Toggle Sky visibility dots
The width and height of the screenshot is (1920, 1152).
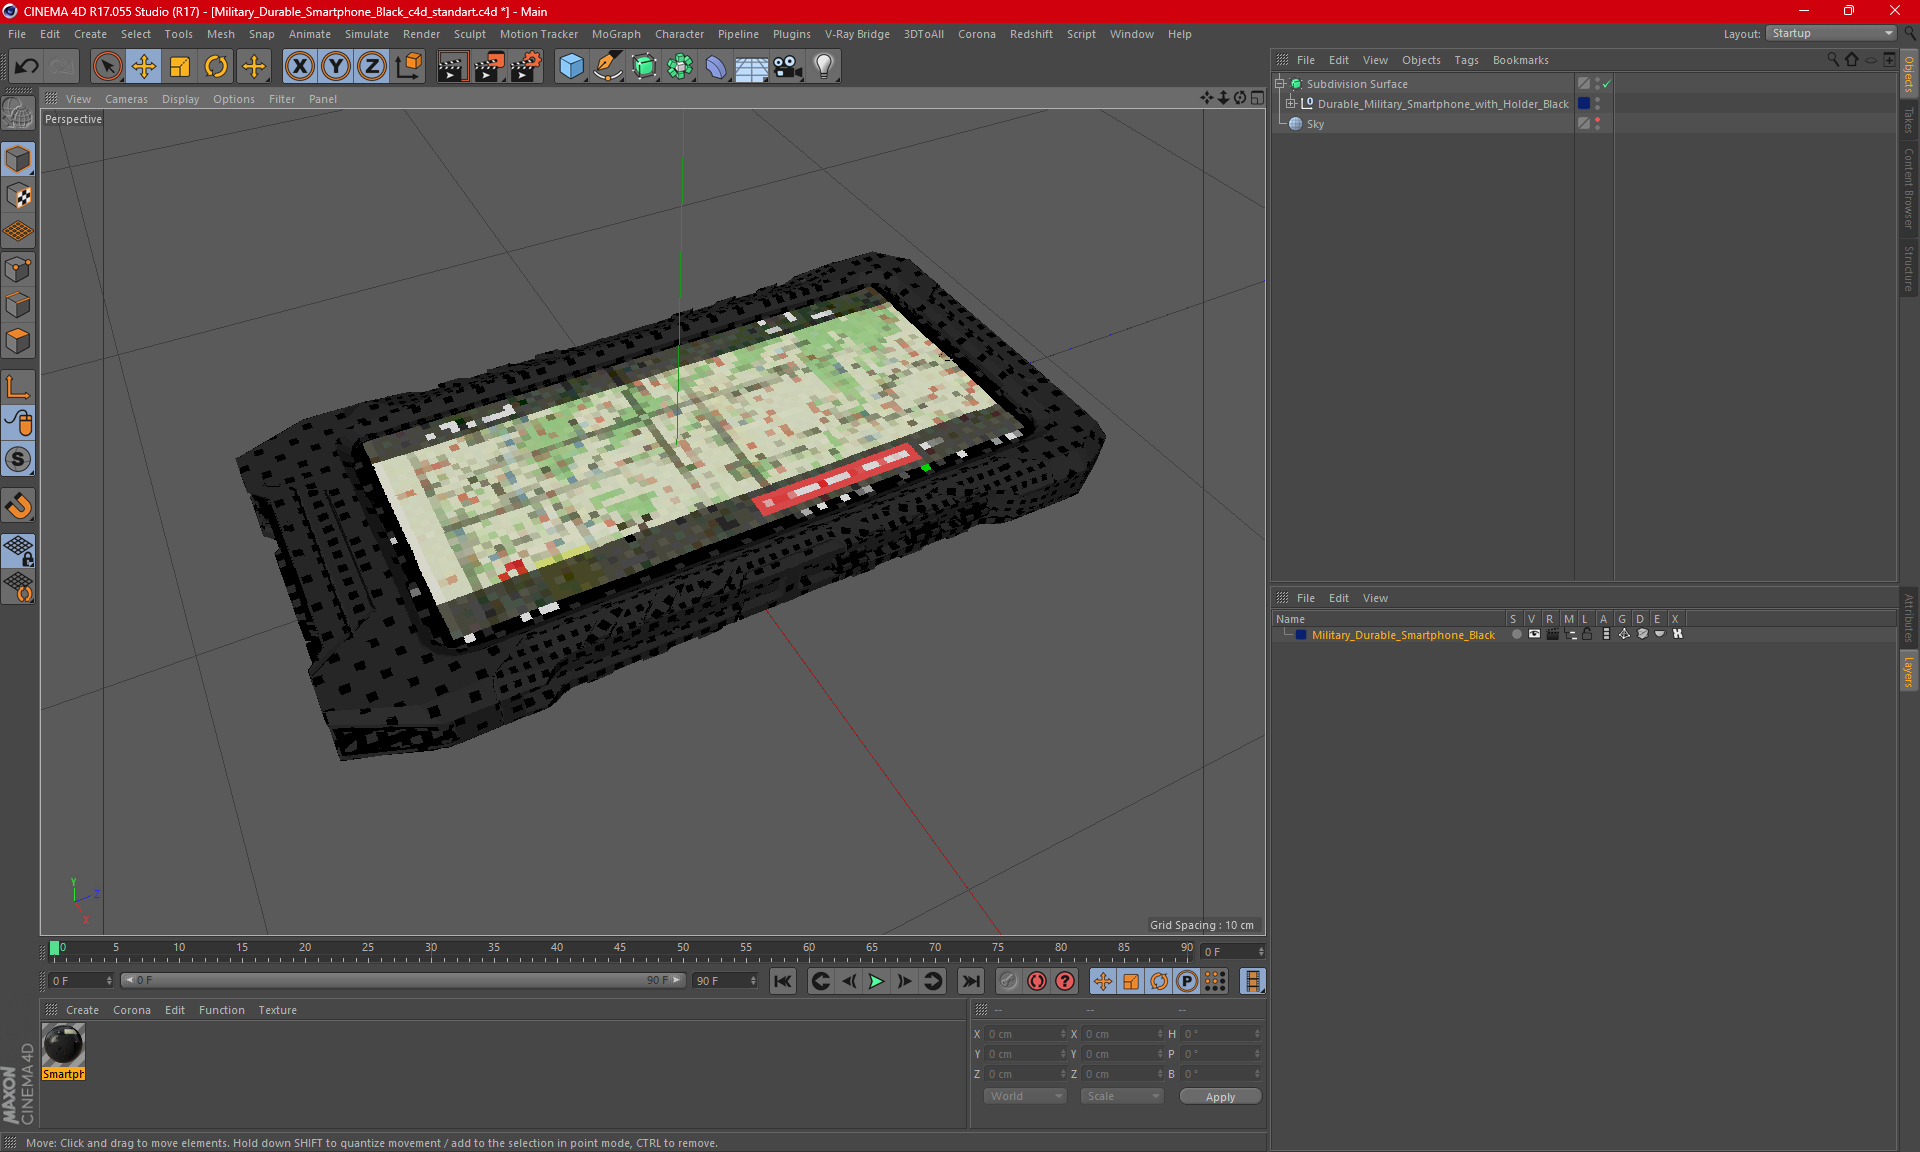click(1597, 123)
